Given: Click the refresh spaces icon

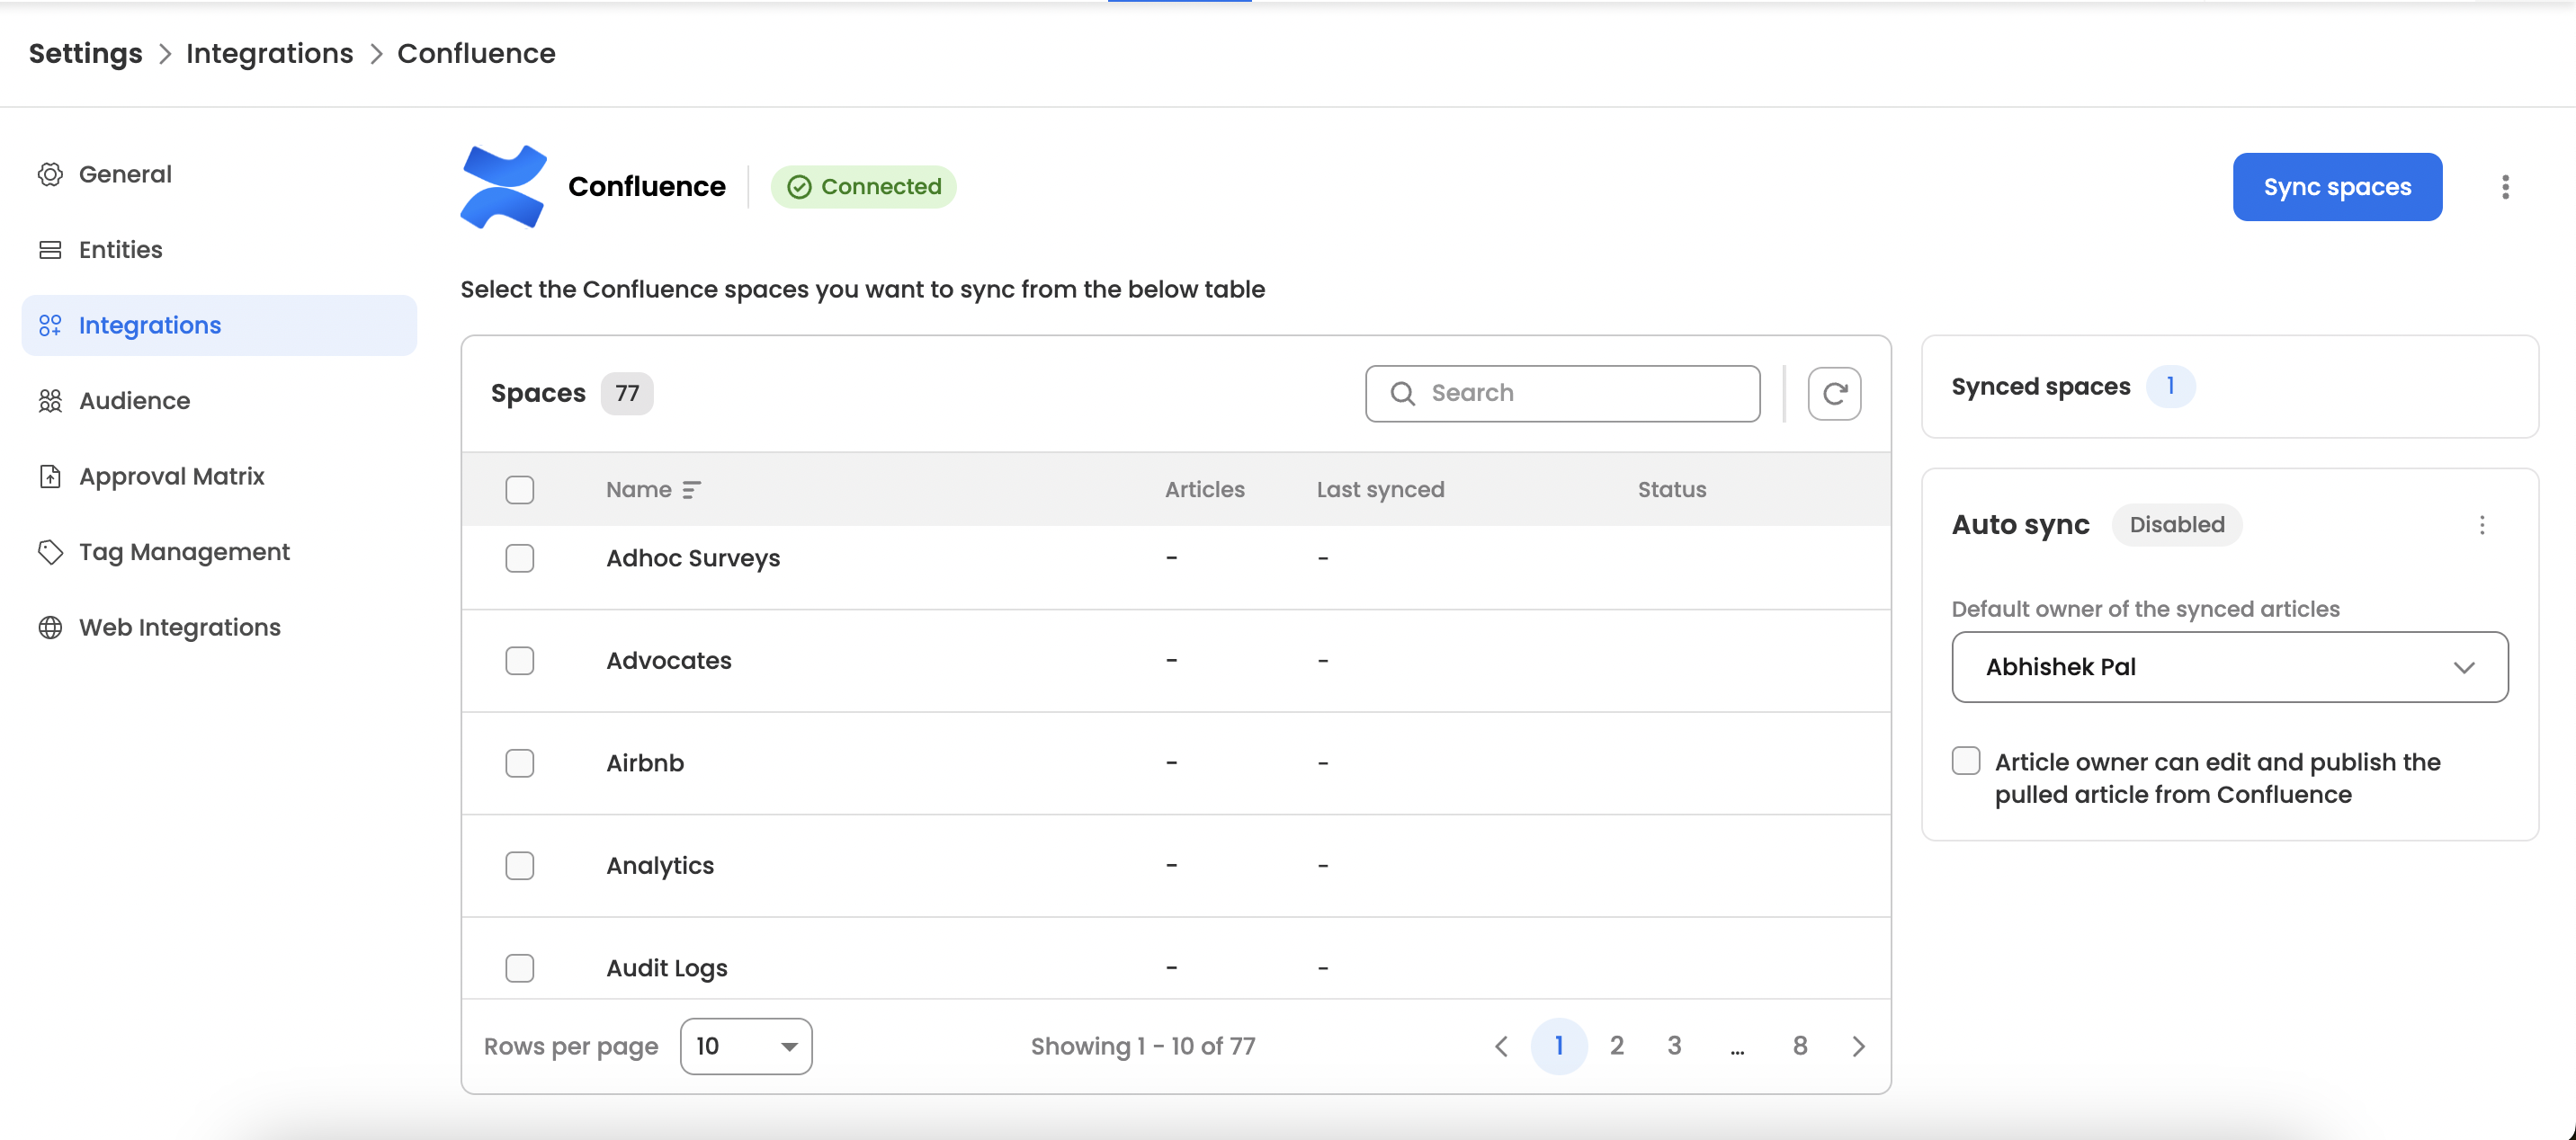Looking at the screenshot, I should (x=1833, y=393).
